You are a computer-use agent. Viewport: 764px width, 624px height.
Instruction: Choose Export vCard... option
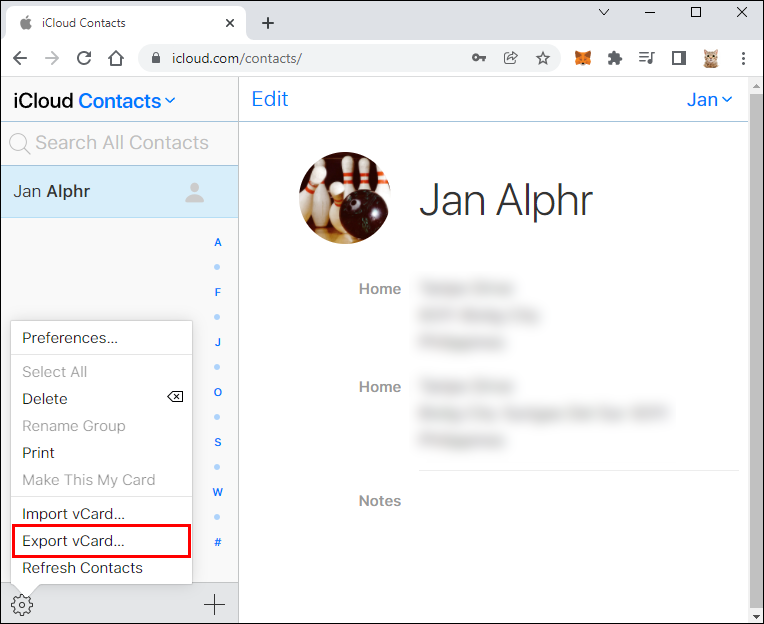point(101,541)
